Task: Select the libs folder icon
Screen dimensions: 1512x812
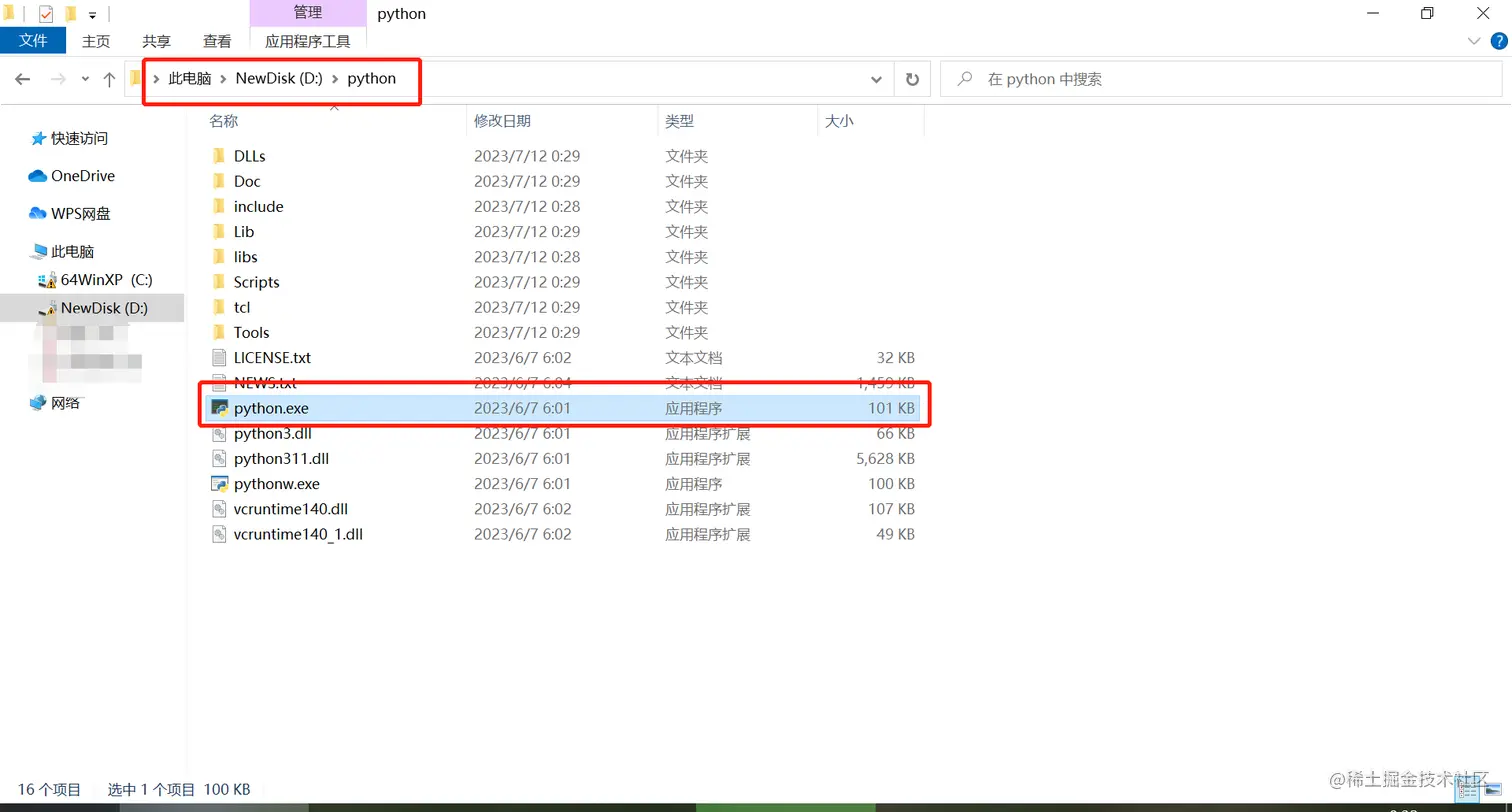Action: pos(220,257)
